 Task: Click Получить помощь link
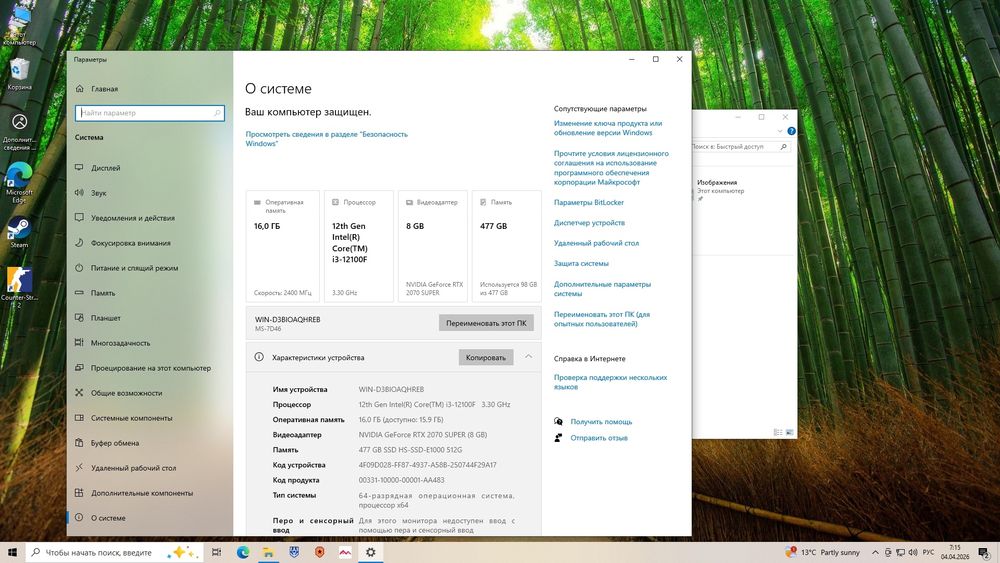click(x=601, y=421)
